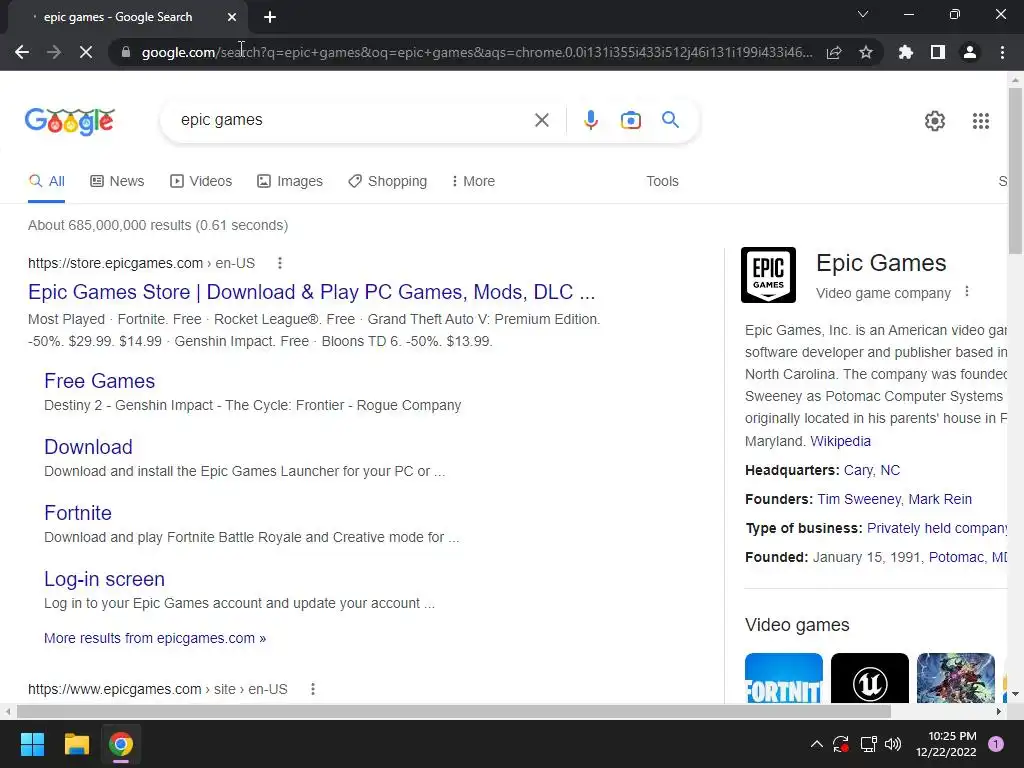Open the Fortnite sitelink
The width and height of the screenshot is (1024, 768).
point(78,513)
